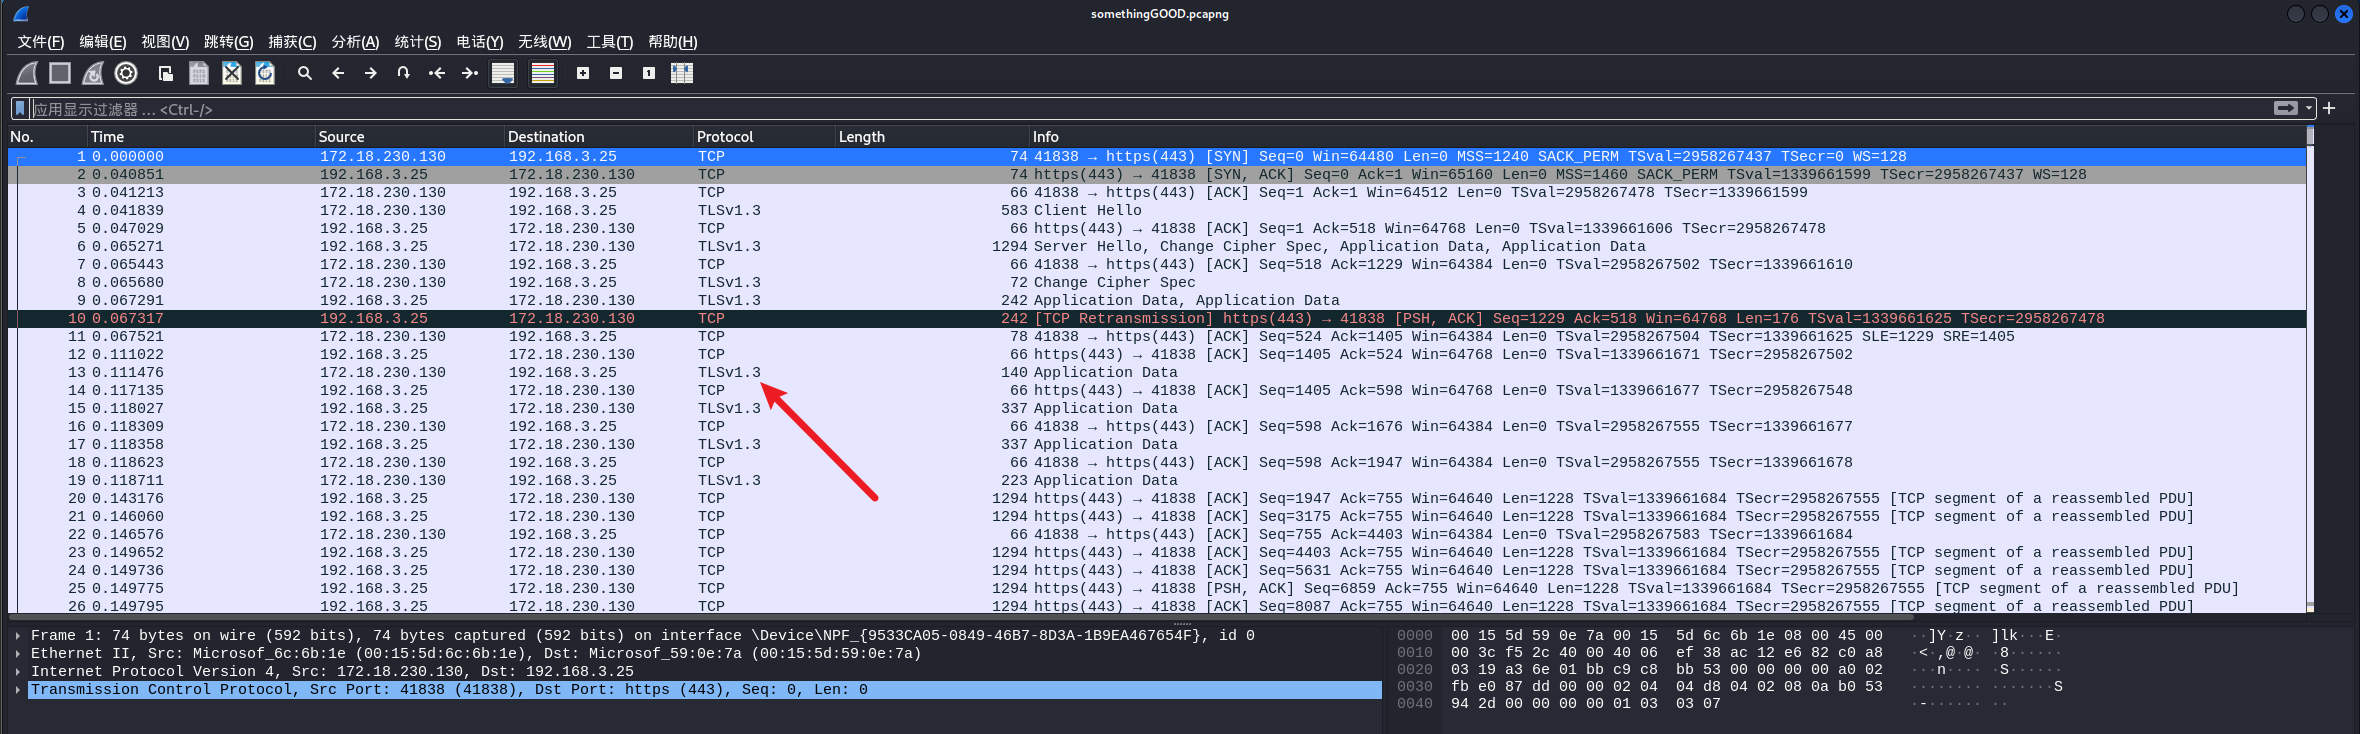The image size is (2360, 734).
Task: Expand the Frame 1 details row
Action: point(18,636)
